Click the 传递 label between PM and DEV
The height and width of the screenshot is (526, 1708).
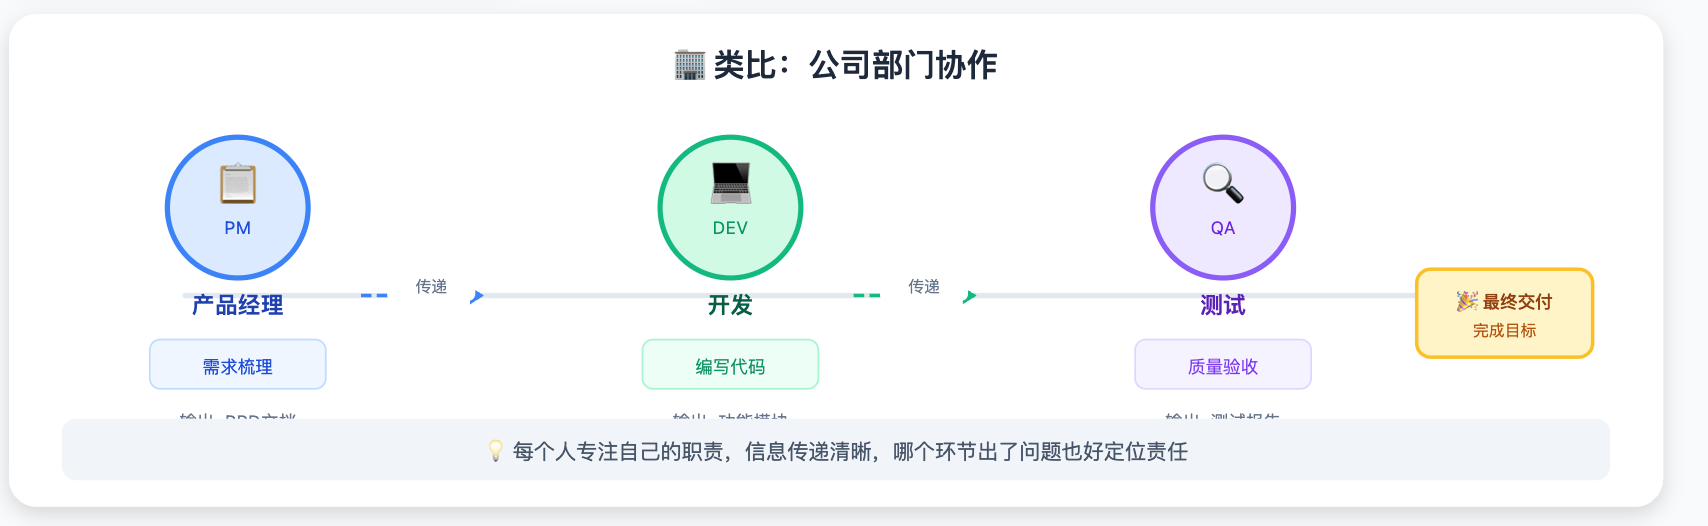(x=431, y=287)
